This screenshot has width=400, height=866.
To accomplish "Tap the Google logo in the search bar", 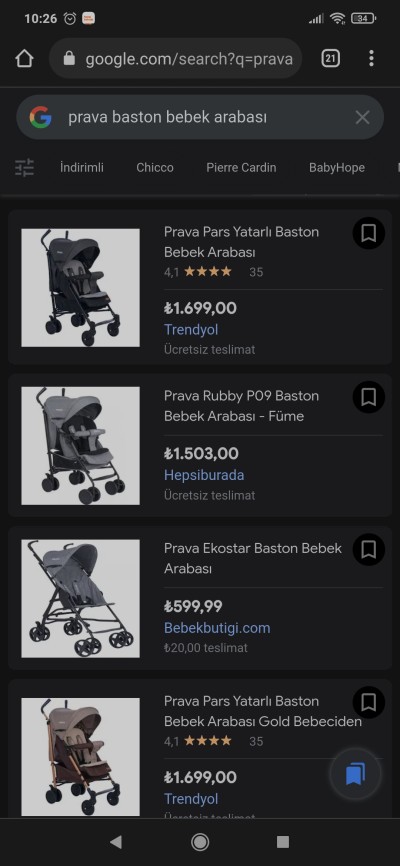I will tap(40, 117).
